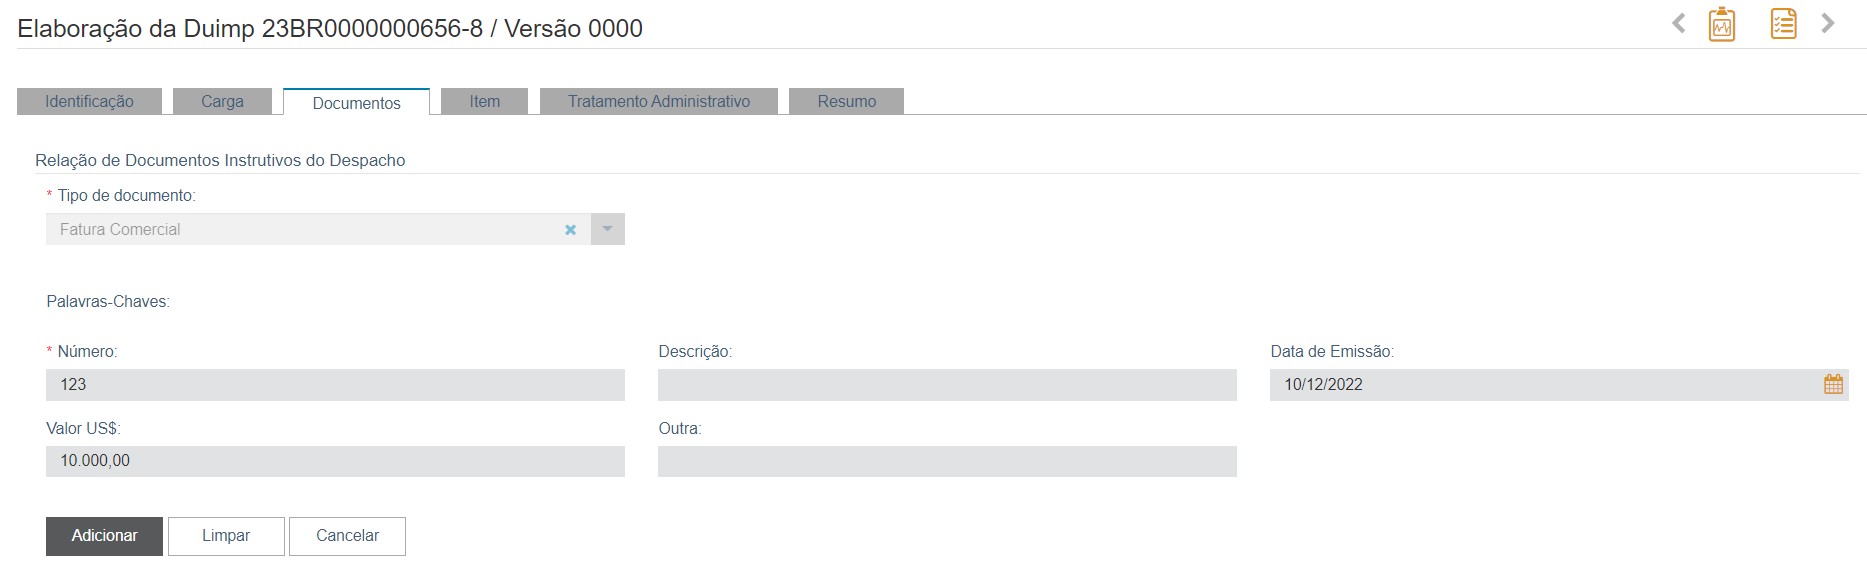Open the Carga tab
The width and height of the screenshot is (1867, 582).
coord(222,101)
